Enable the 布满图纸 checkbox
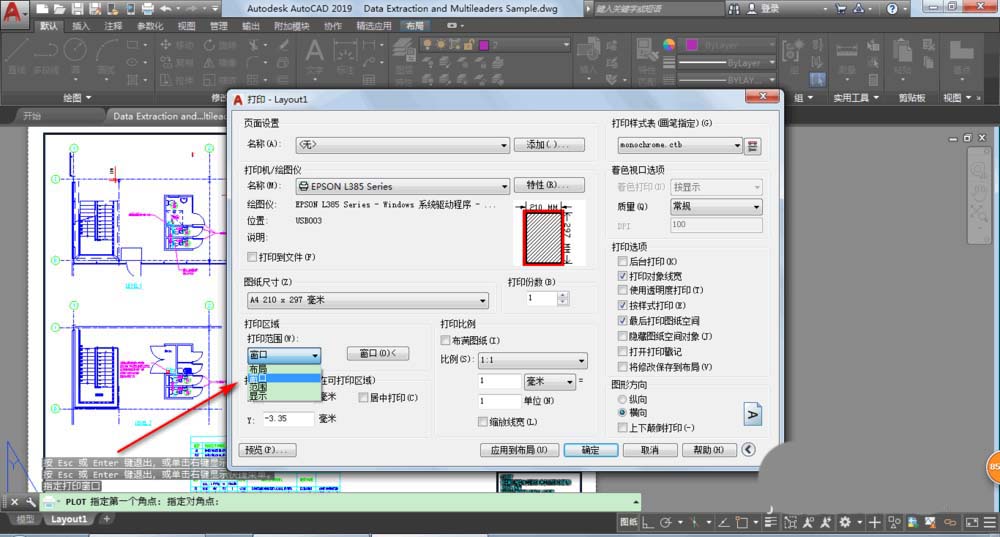The width and height of the screenshot is (1000, 537). (446, 341)
